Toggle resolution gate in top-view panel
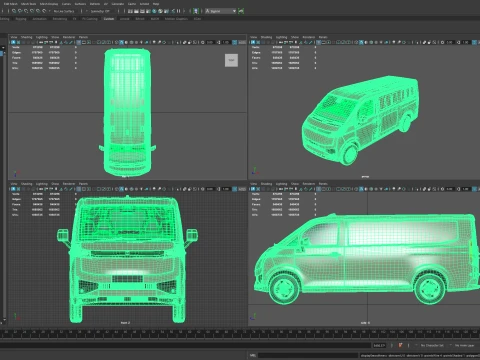This screenshot has width=480, height=360. click(89, 42)
